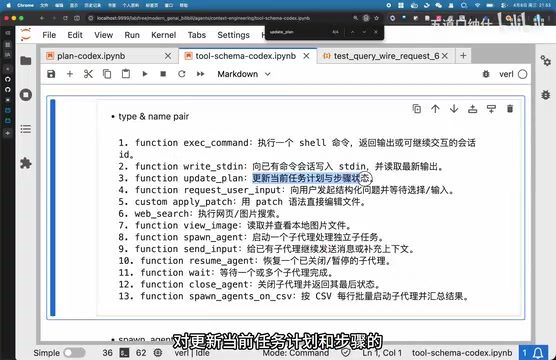Paste cell from clipboard icon

click(x=126, y=74)
